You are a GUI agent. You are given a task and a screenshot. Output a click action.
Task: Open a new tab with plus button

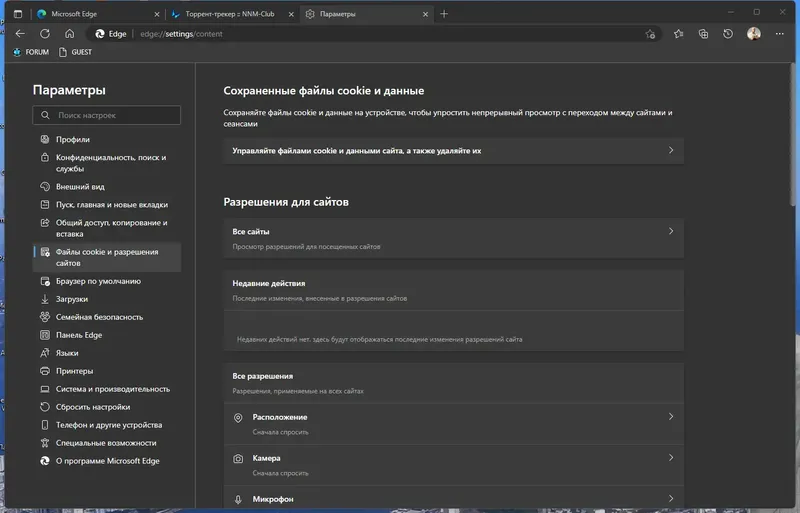[x=444, y=14]
